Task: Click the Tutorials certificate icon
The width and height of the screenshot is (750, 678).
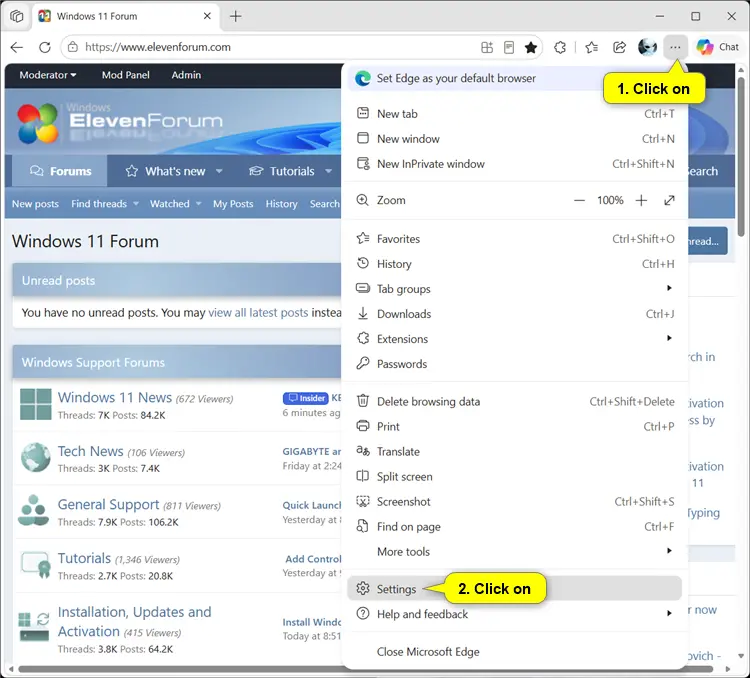Action: click(36, 565)
